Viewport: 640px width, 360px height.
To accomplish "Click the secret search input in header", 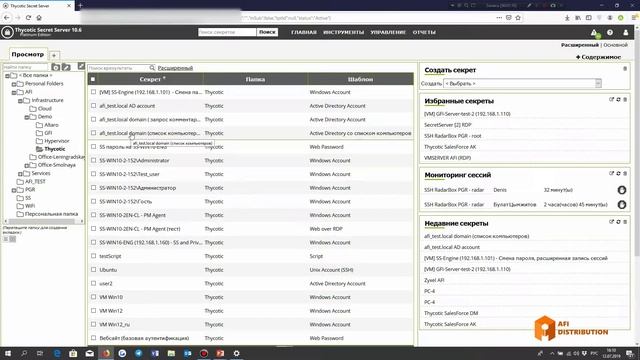I will click(x=227, y=32).
